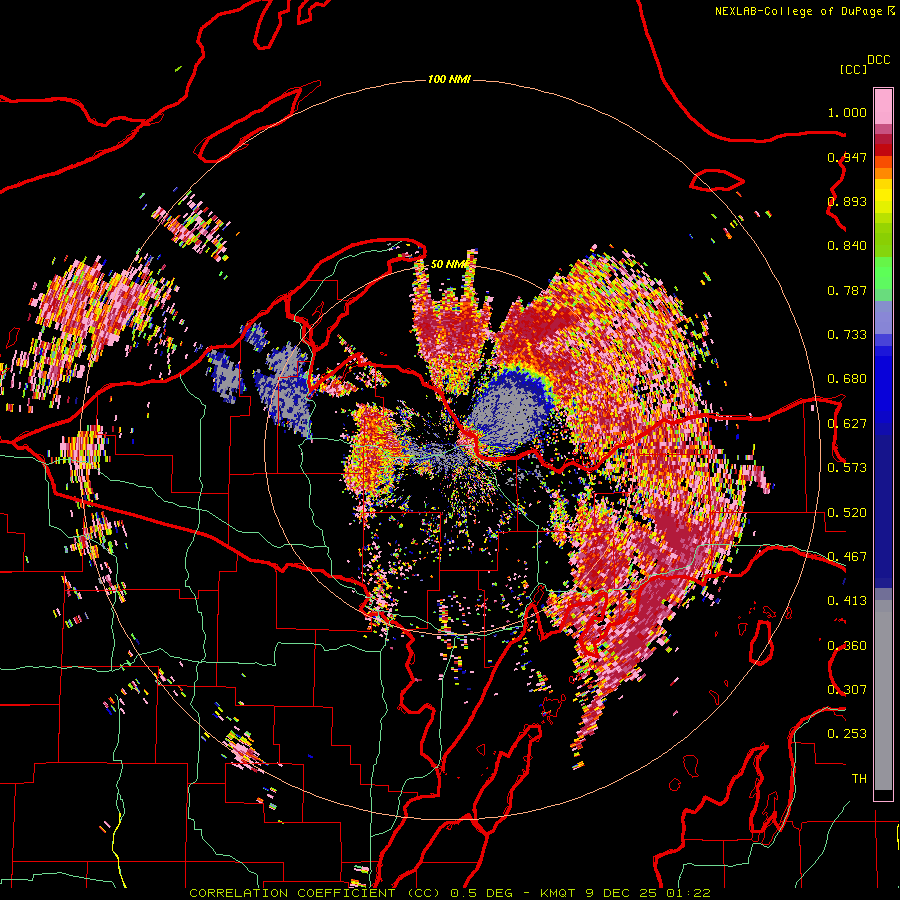Click the 0.787 scale label
This screenshot has width=900, height=900.
point(847,290)
